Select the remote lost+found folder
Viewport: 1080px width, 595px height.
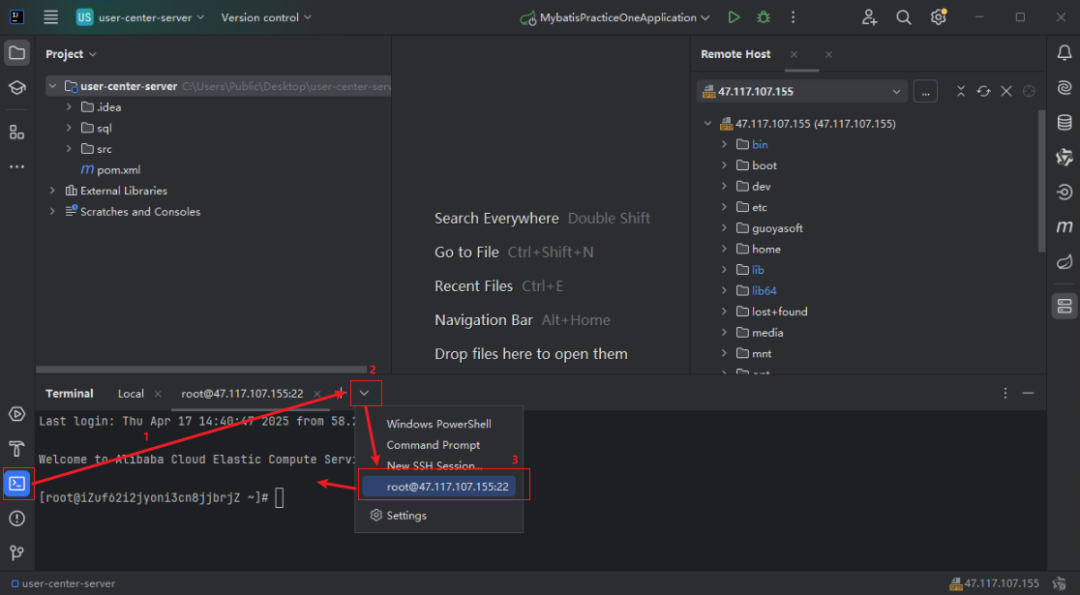point(779,311)
